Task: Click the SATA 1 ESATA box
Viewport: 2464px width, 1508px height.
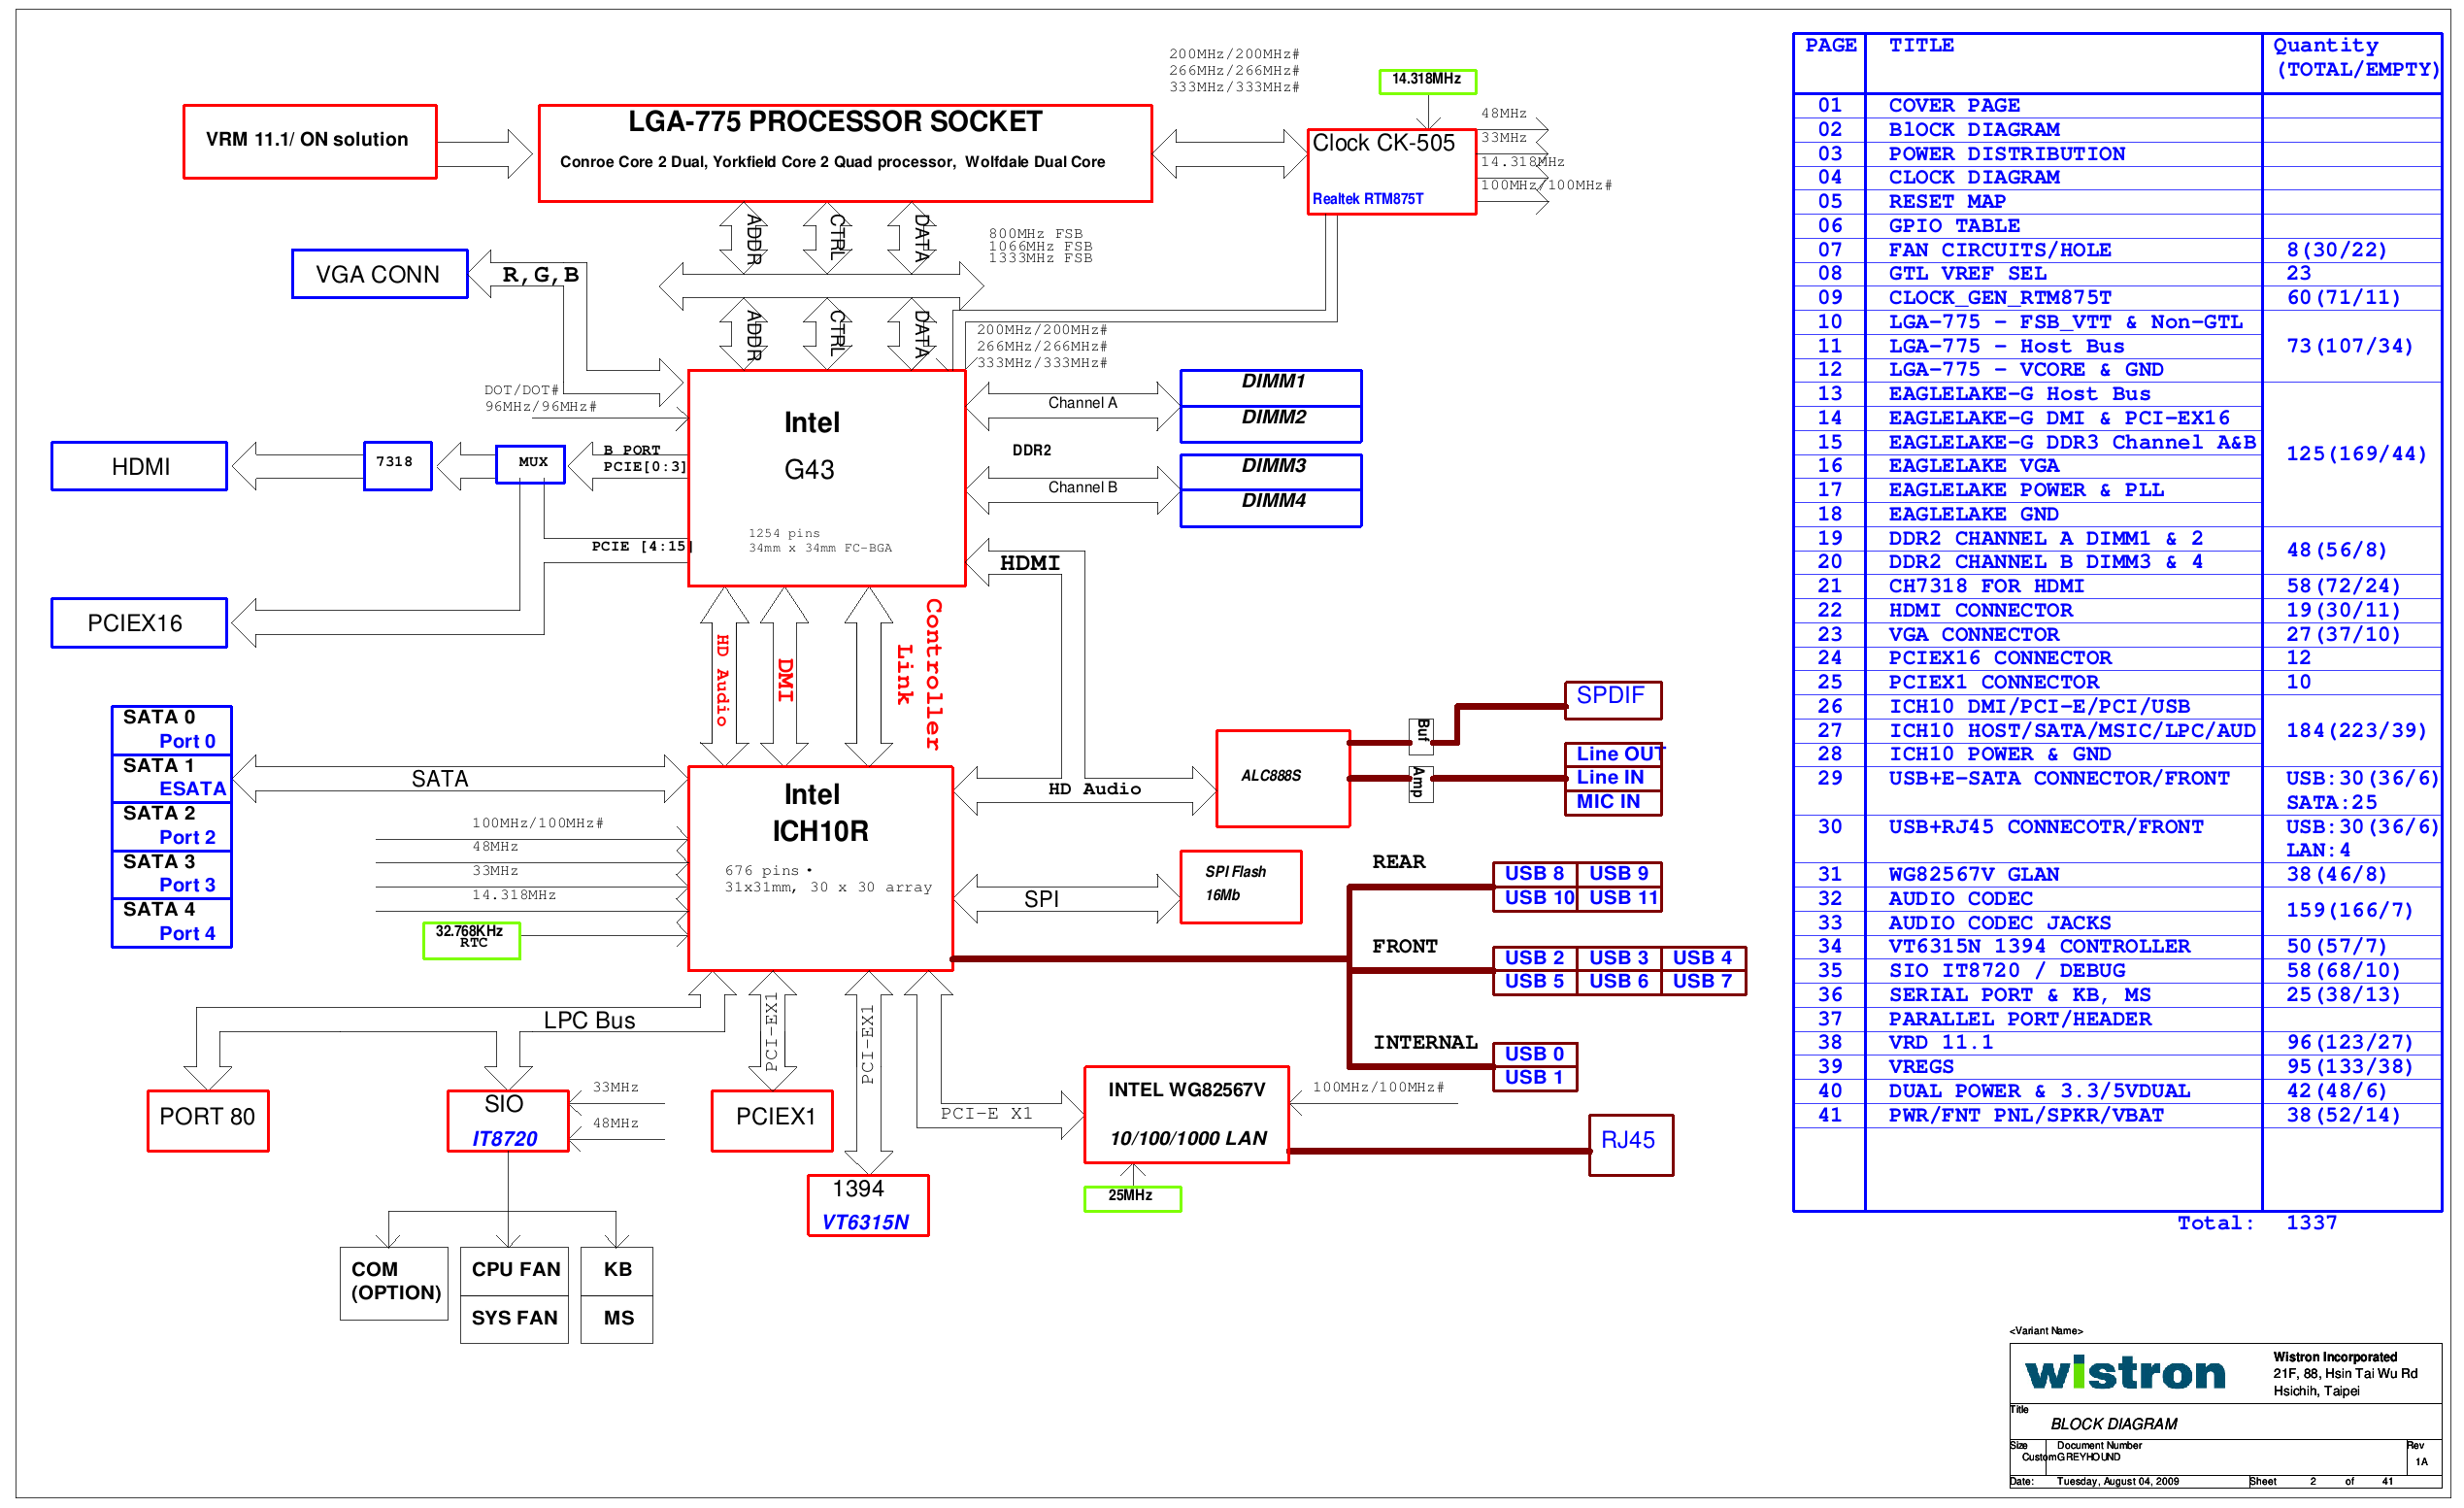Action: click(x=172, y=778)
